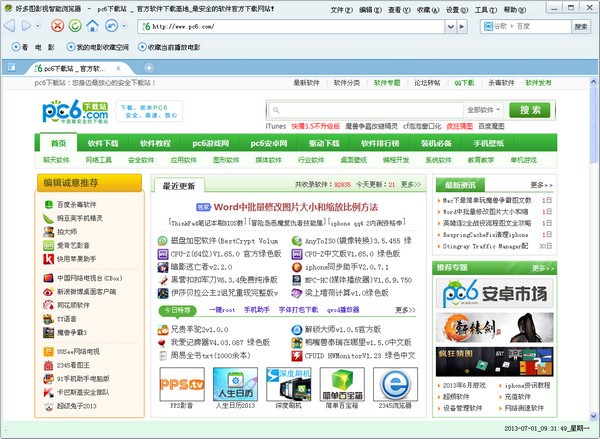The width and height of the screenshot is (600, 439).
Task: Click the 人生日历2013 thumbnail icon
Action: pos(235,384)
